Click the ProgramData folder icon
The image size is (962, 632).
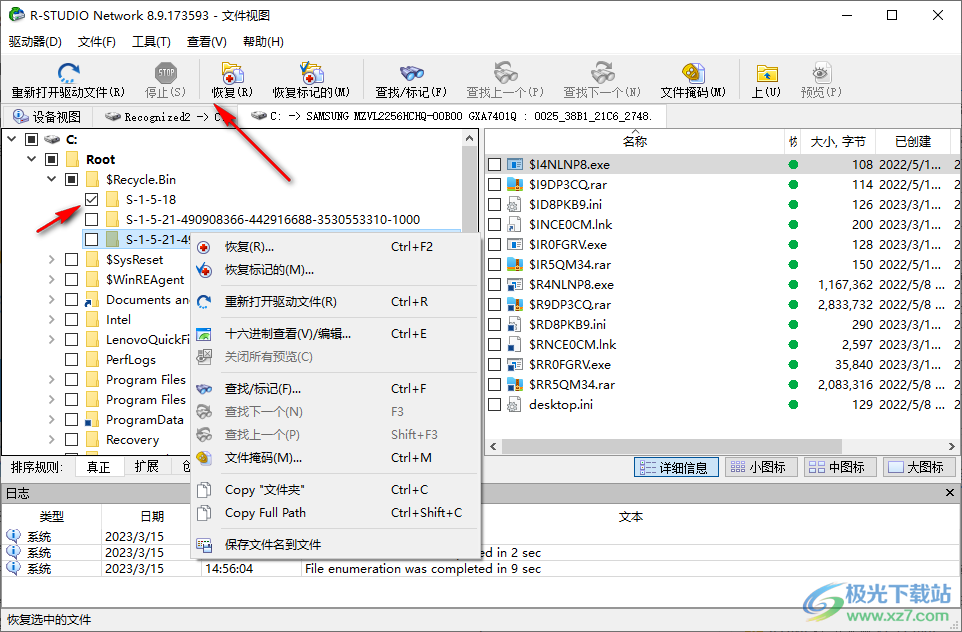[x=93, y=420]
